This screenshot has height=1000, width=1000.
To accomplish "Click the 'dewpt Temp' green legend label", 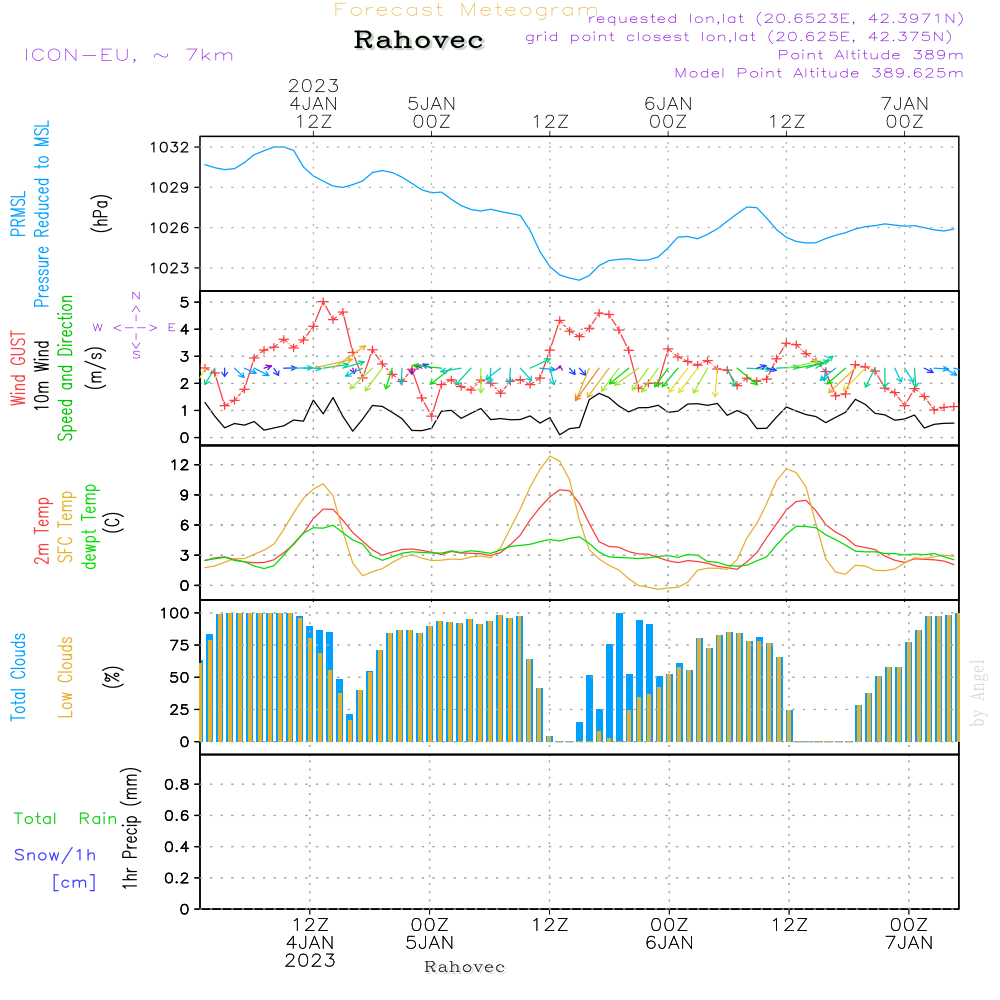I will [89, 526].
